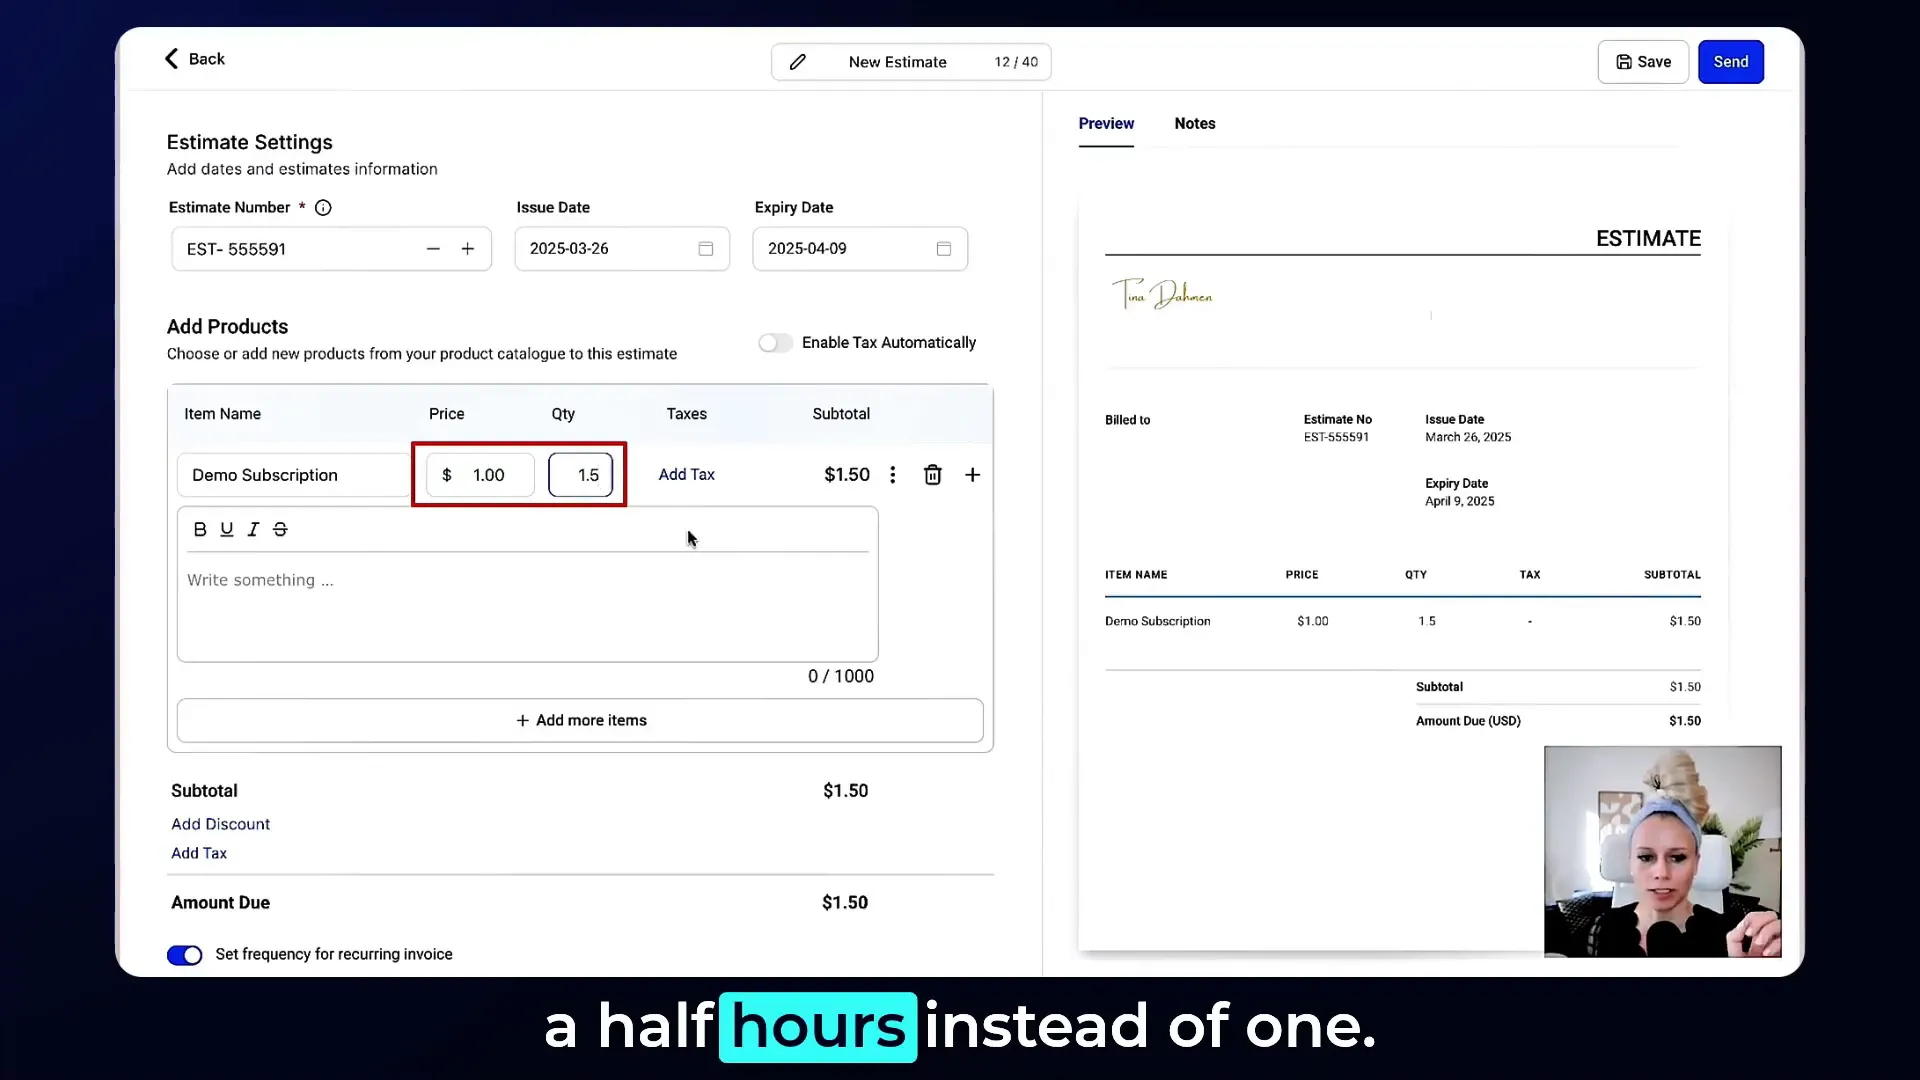
Task: Click the Issue Date field 2025-03-26
Action: [622, 249]
